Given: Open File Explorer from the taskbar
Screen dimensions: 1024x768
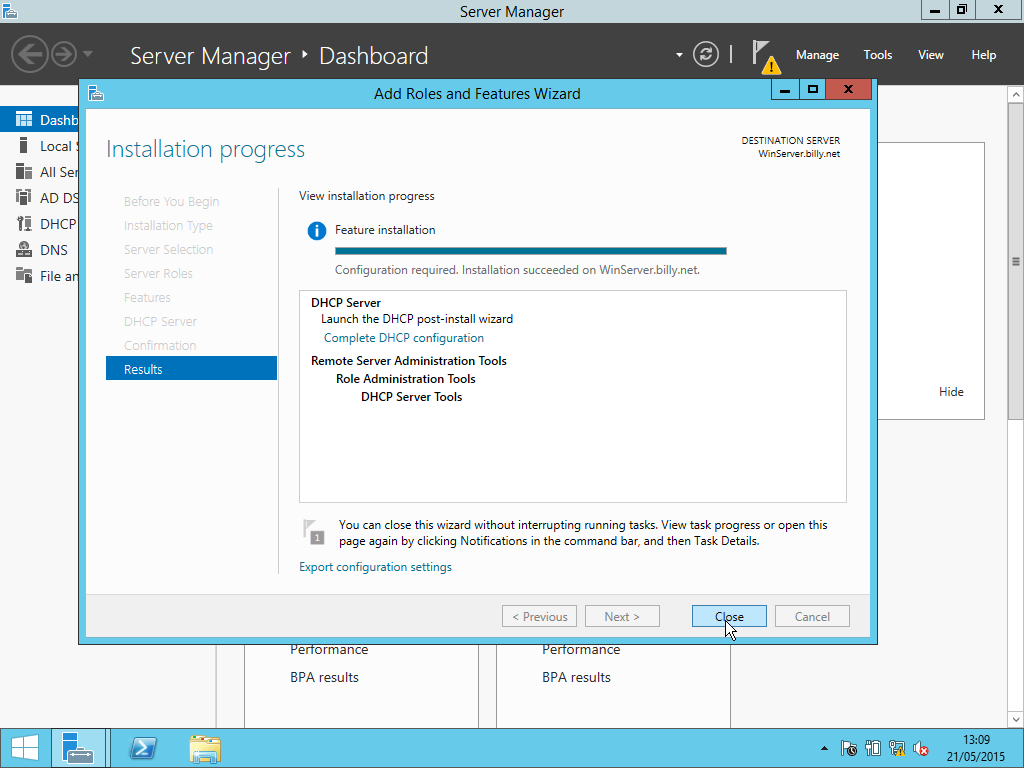Looking at the screenshot, I should (204, 748).
